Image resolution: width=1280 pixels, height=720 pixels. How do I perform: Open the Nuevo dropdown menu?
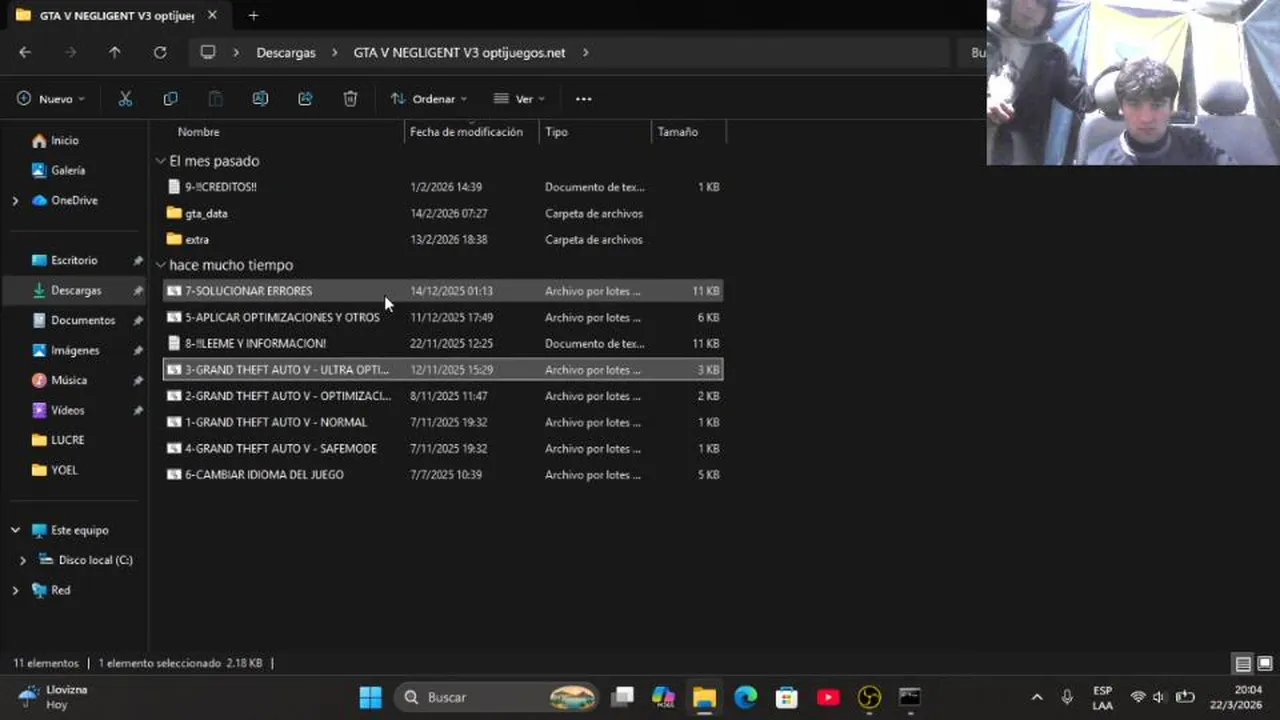pos(51,99)
